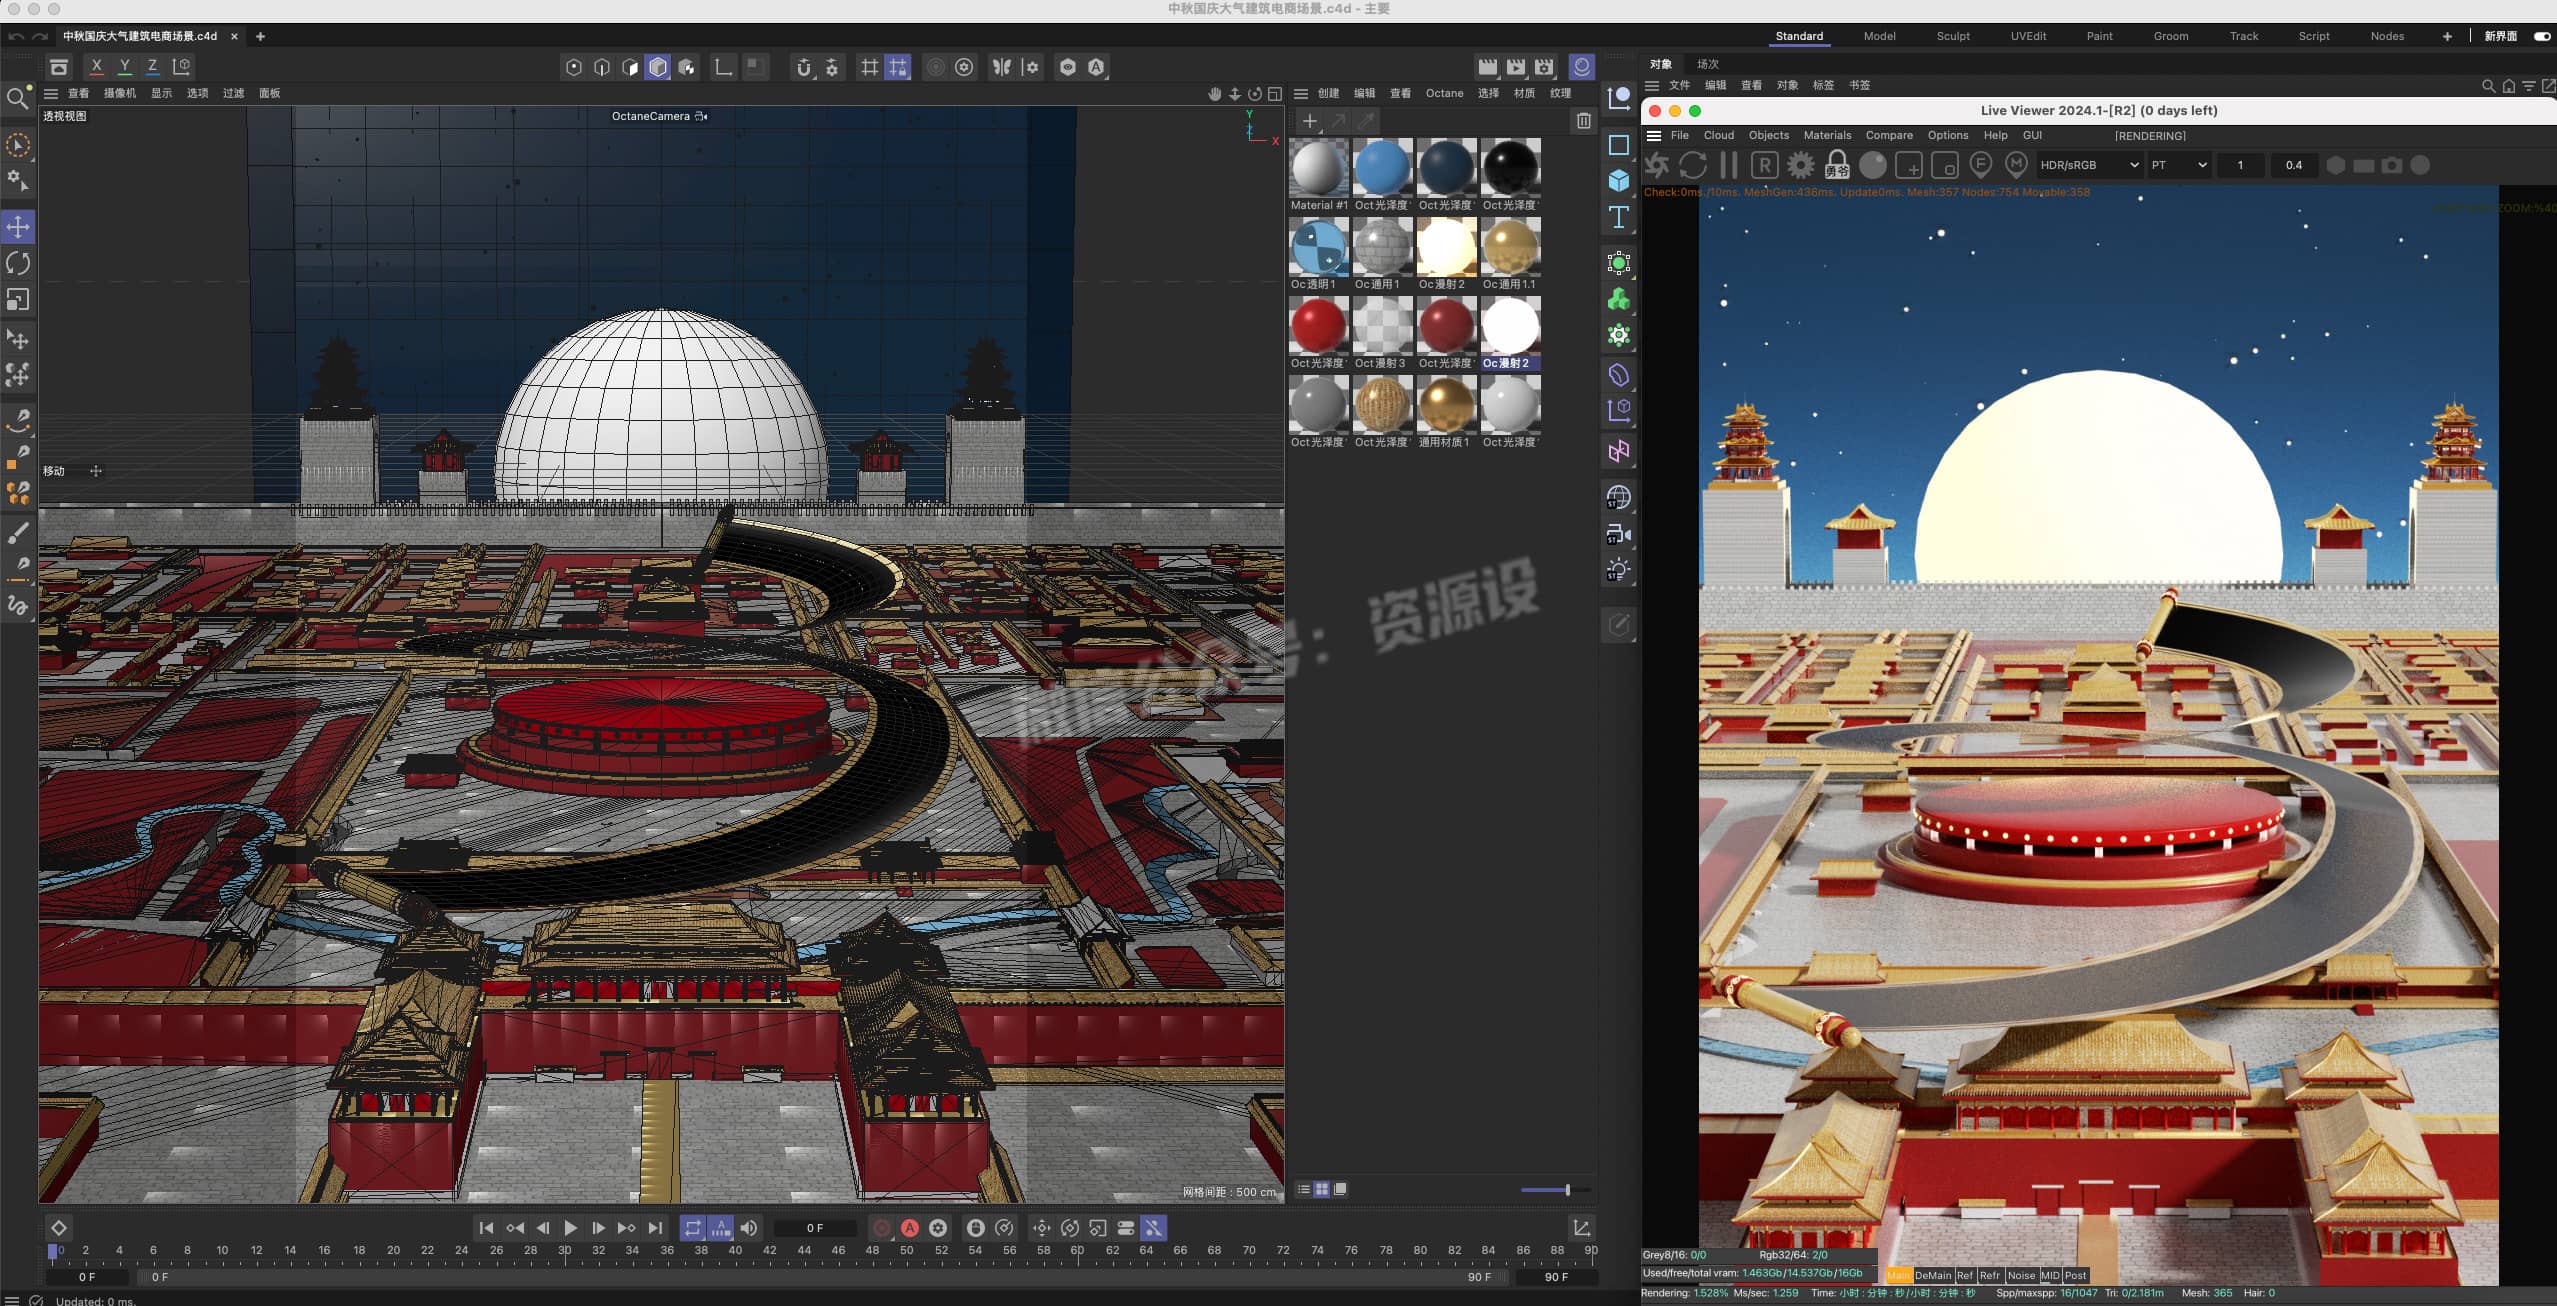
Task: Jump to the timeline end
Action: pyautogui.click(x=655, y=1228)
